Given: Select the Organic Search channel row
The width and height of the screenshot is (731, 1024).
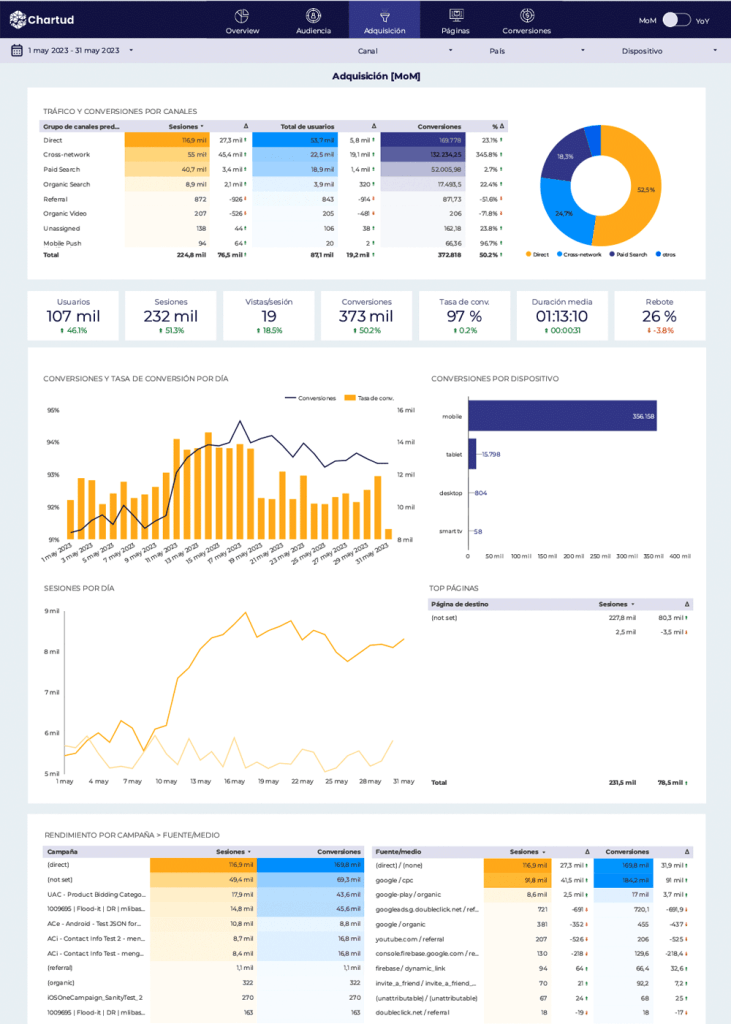Looking at the screenshot, I should pos(274,184).
